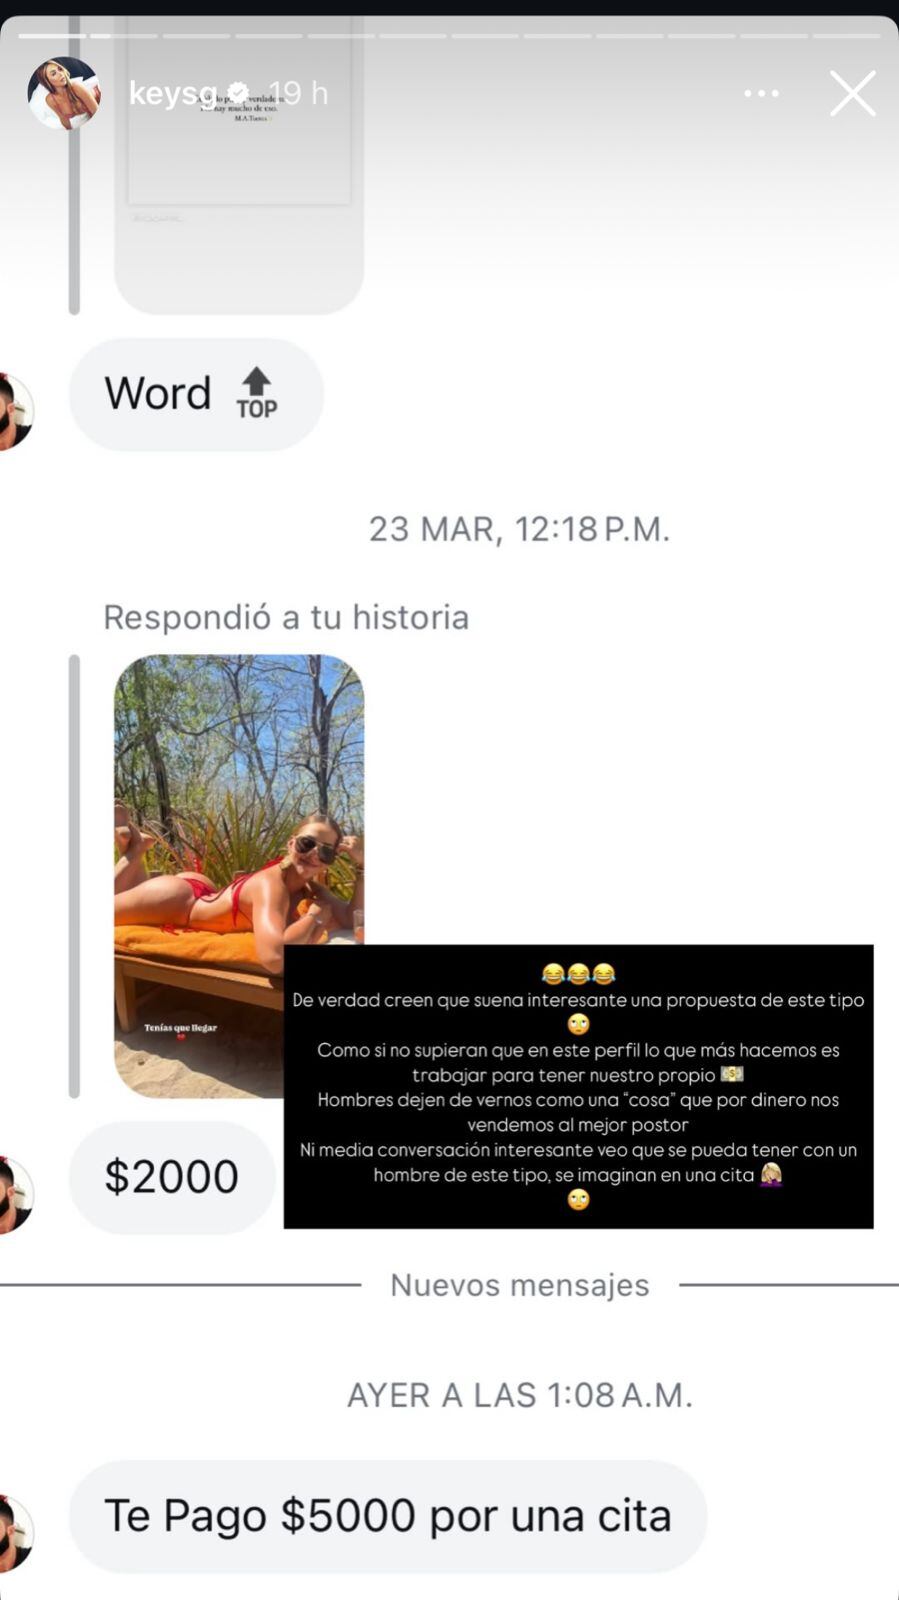Tap the sender avatar beside $2000 message

pyautogui.click(x=15, y=1195)
